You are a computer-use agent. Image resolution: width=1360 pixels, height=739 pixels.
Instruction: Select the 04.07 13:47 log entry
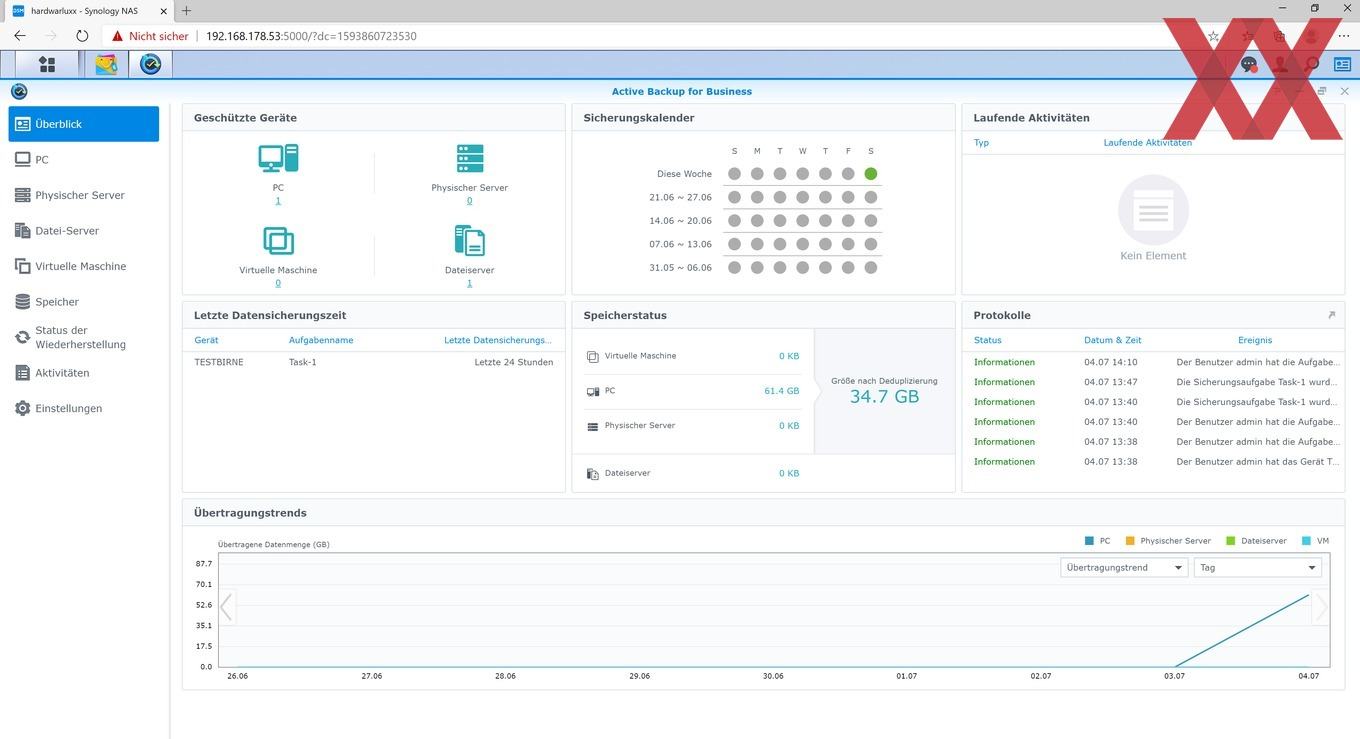click(x=1153, y=382)
